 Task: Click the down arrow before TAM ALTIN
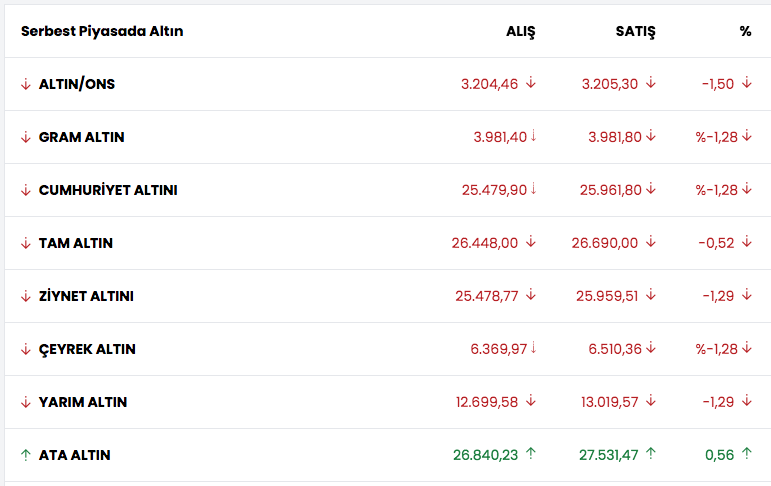pos(26,243)
